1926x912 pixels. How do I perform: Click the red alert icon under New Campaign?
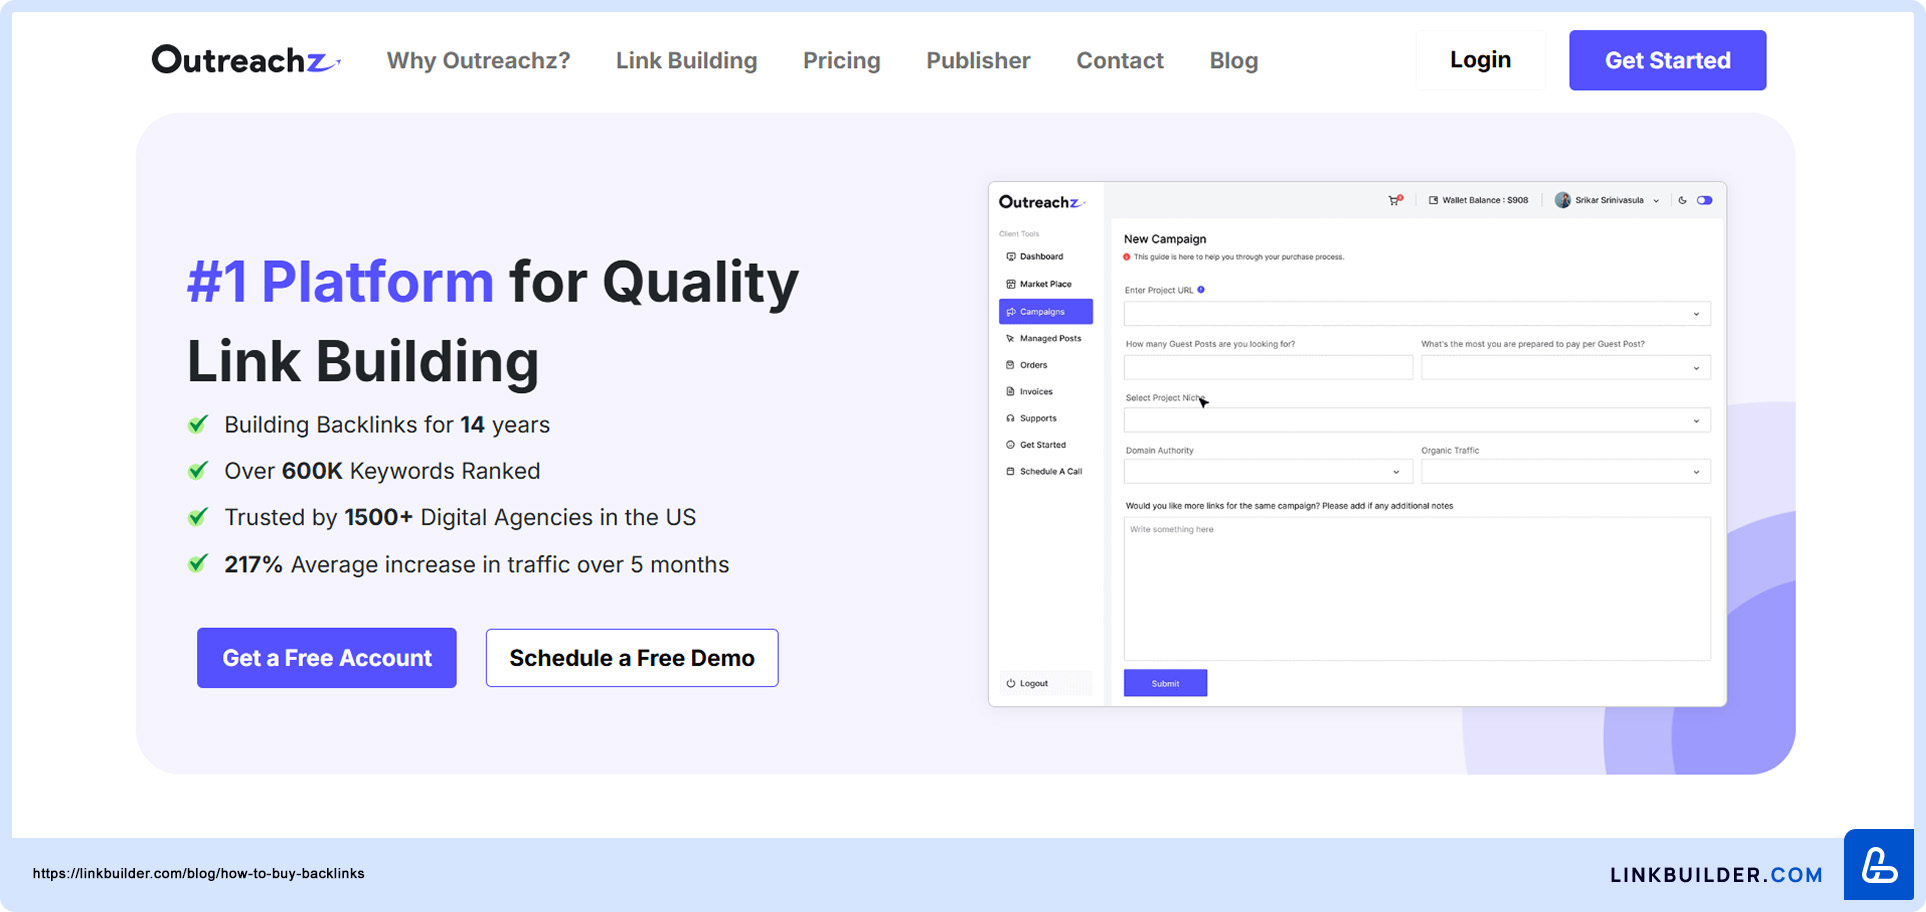coord(1127,257)
